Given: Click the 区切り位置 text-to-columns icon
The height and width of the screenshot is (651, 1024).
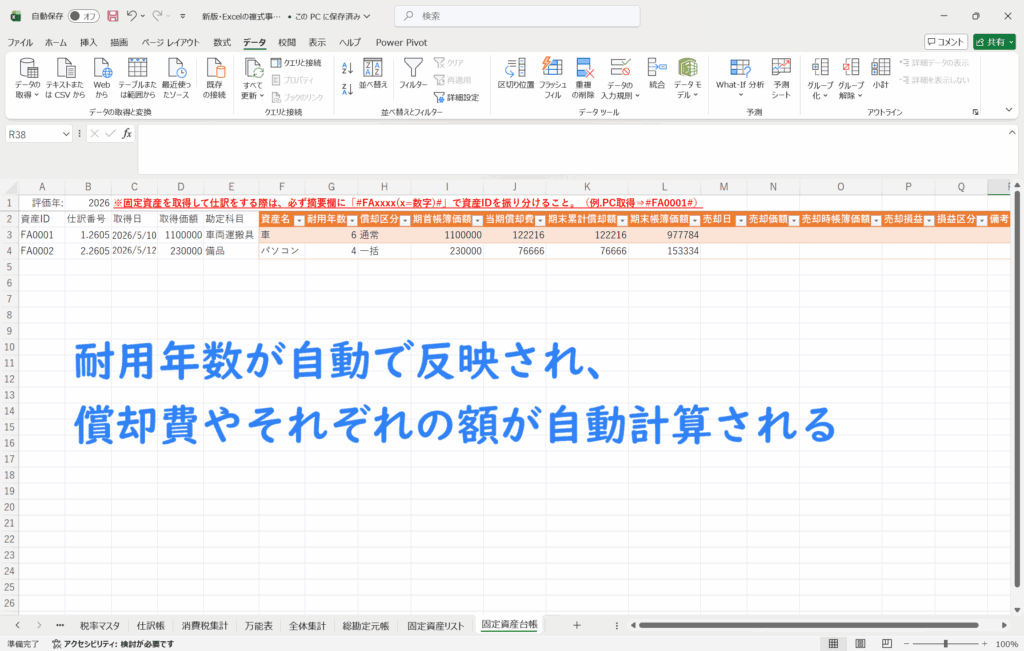Looking at the screenshot, I should click(515, 72).
